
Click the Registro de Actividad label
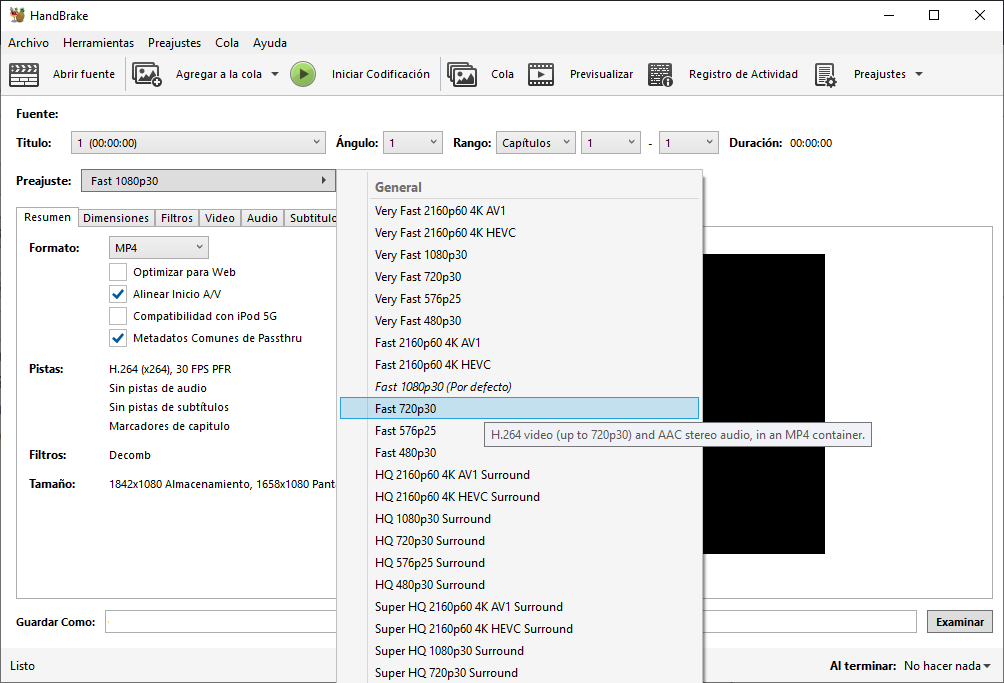(743, 74)
